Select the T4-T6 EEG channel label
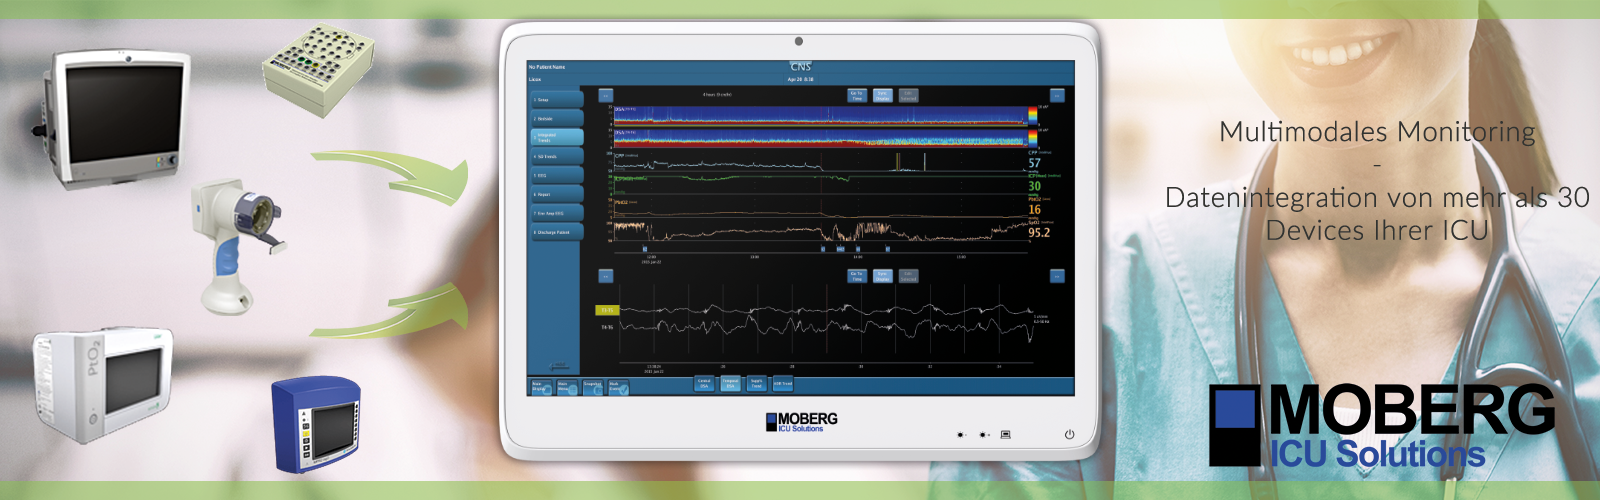This screenshot has height=500, width=1600. coord(607,327)
